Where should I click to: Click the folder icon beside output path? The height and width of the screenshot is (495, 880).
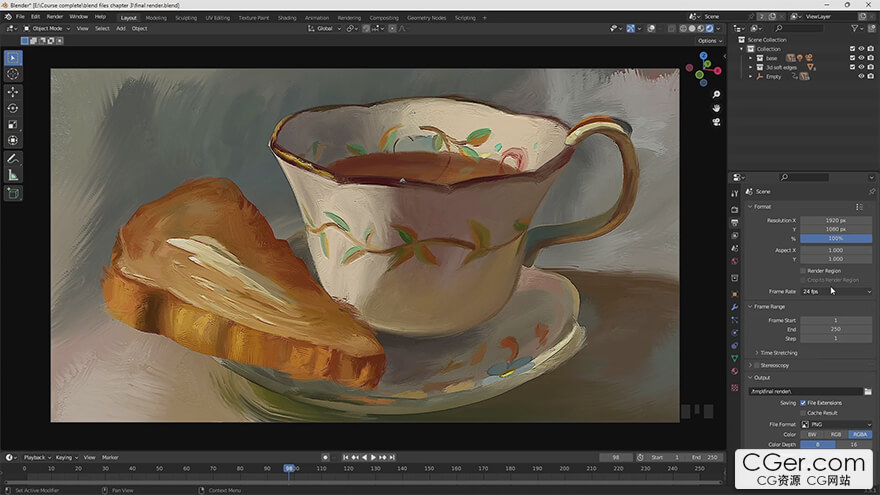click(x=867, y=391)
